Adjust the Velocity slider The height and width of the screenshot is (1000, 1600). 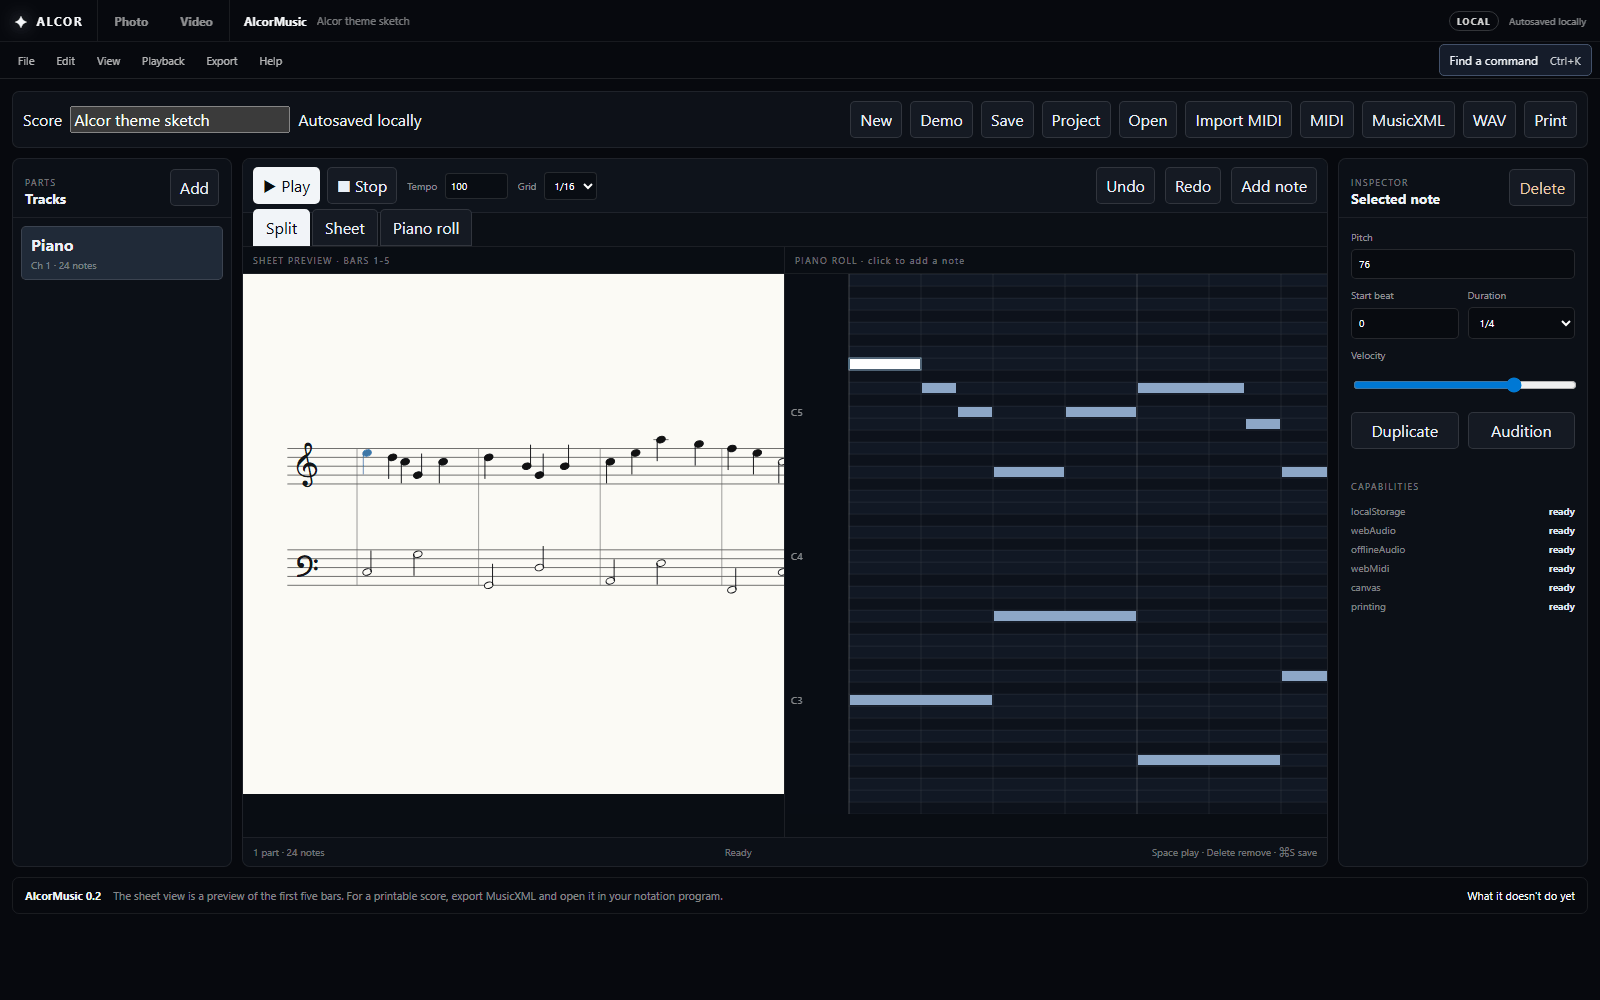tap(1464, 385)
